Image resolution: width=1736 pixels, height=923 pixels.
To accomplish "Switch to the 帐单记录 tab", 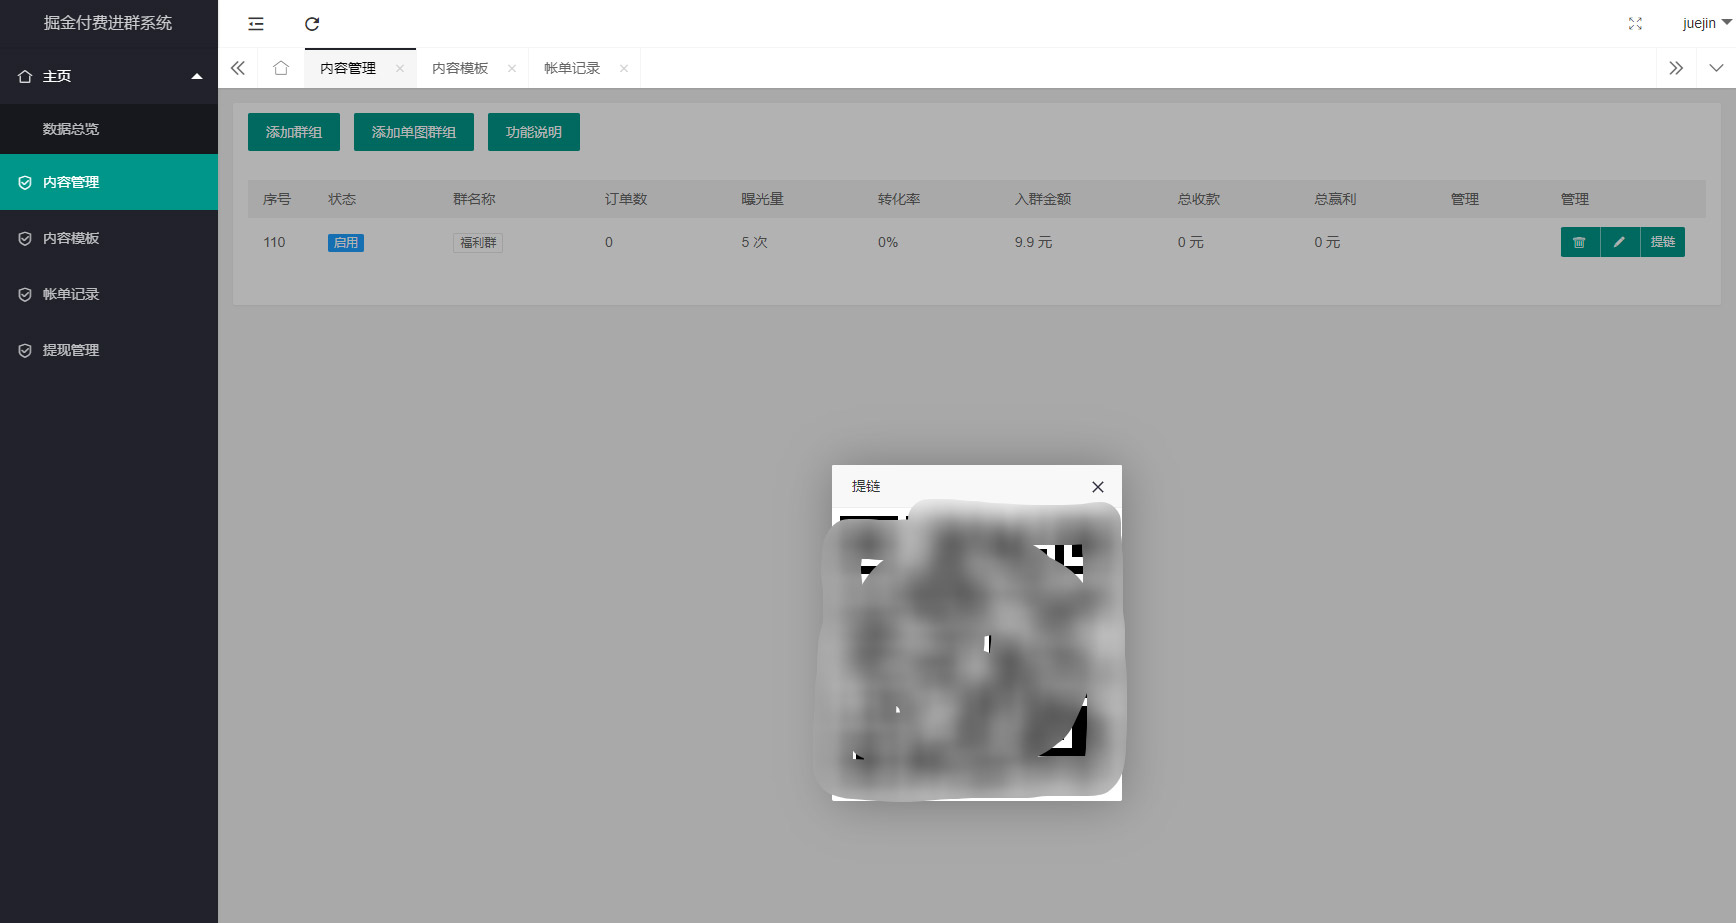I will [x=572, y=68].
